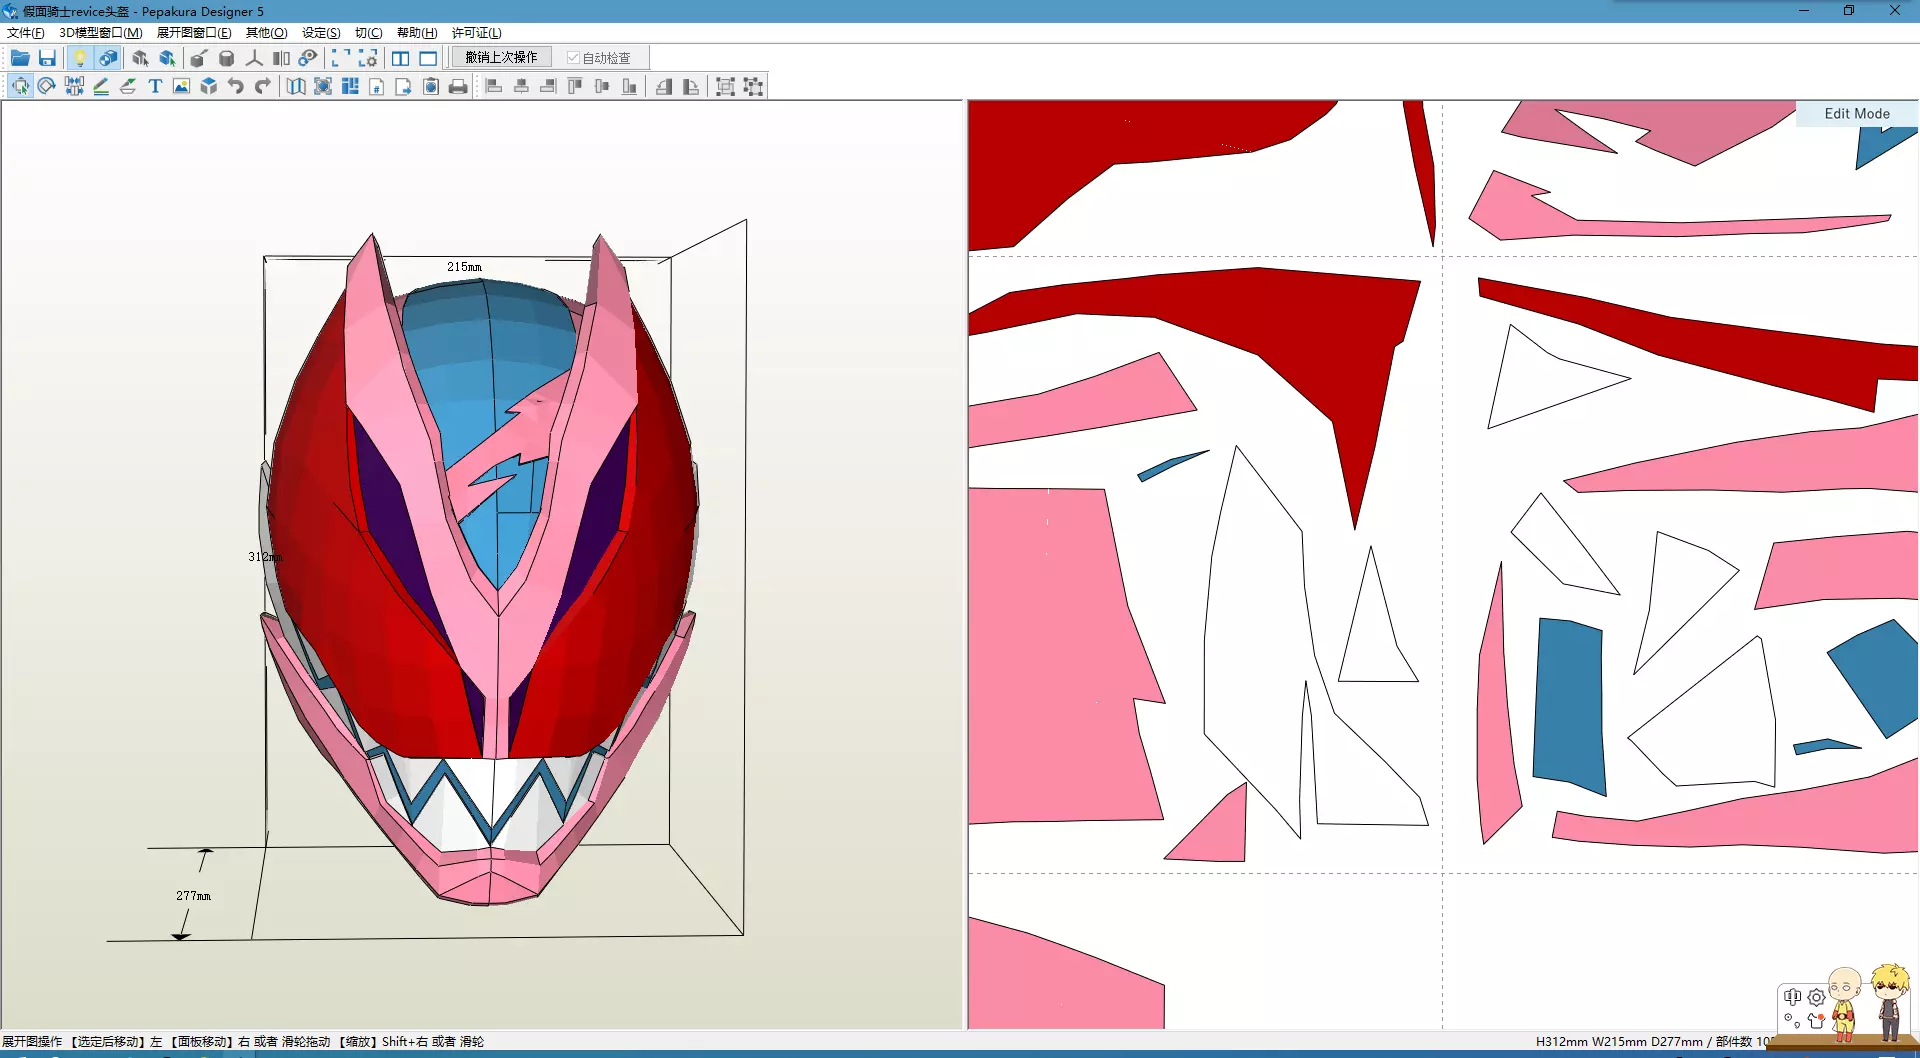Align selected parts to top edge
This screenshot has width=1920, height=1058.
point(575,86)
